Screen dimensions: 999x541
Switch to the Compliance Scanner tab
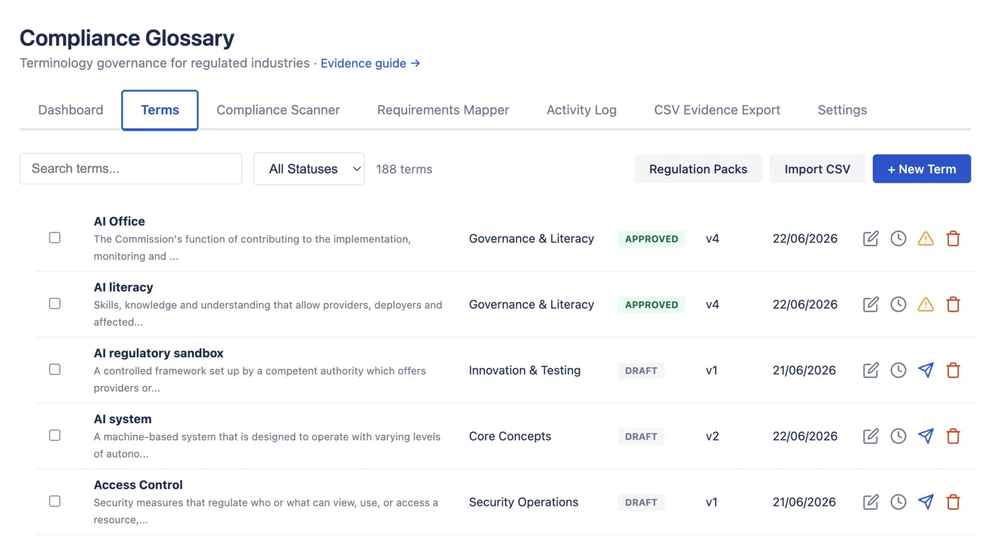click(278, 110)
